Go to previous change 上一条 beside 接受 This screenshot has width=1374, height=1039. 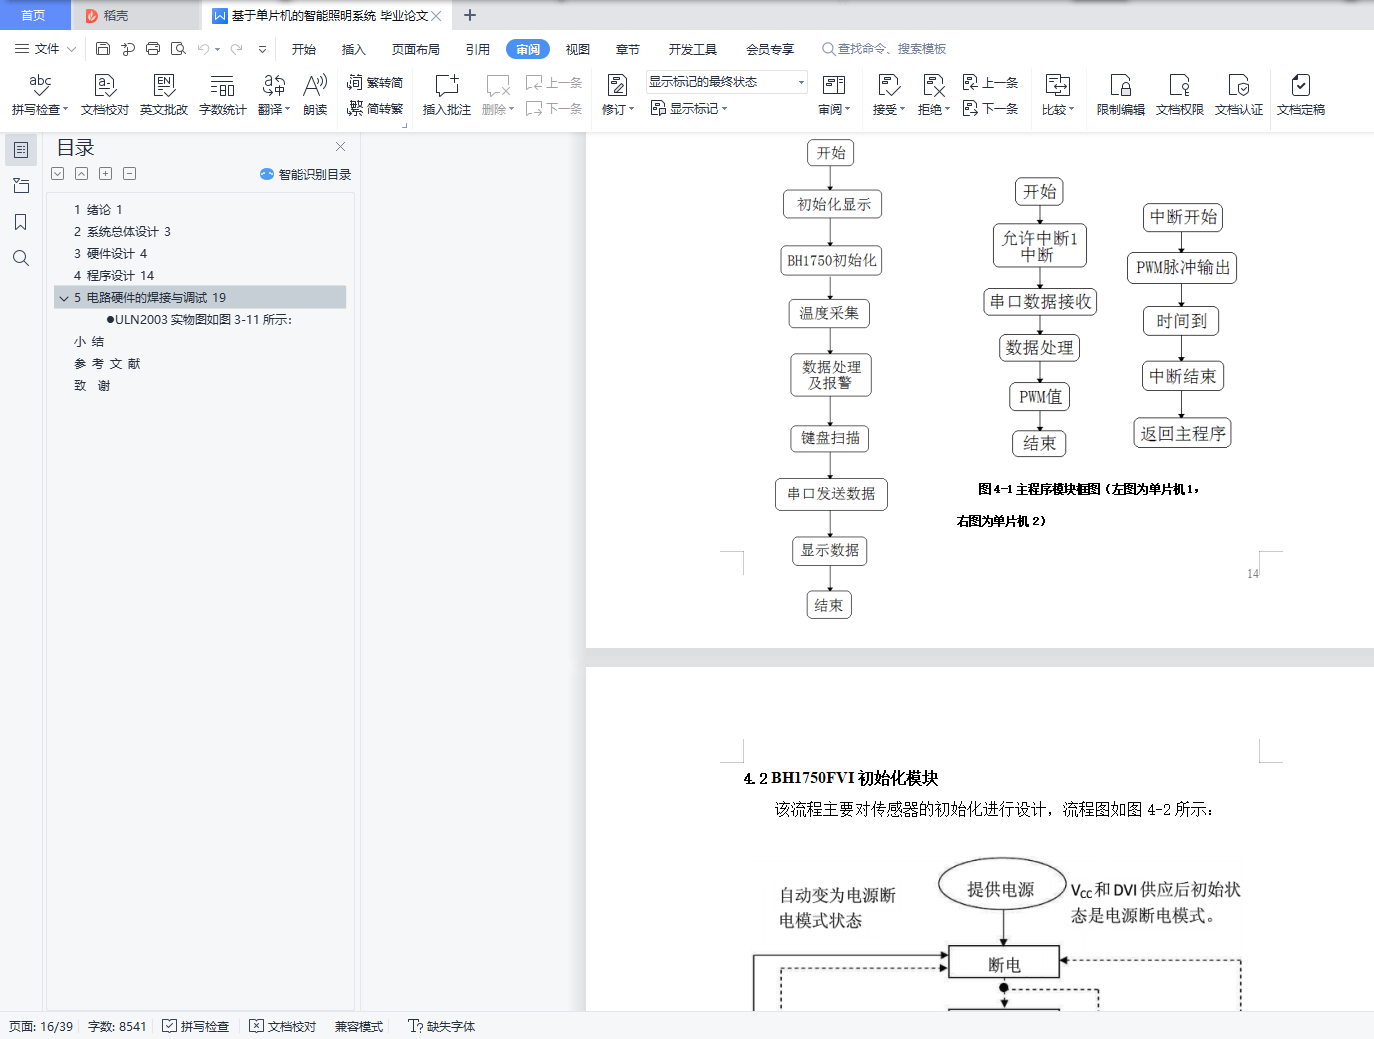coord(990,83)
